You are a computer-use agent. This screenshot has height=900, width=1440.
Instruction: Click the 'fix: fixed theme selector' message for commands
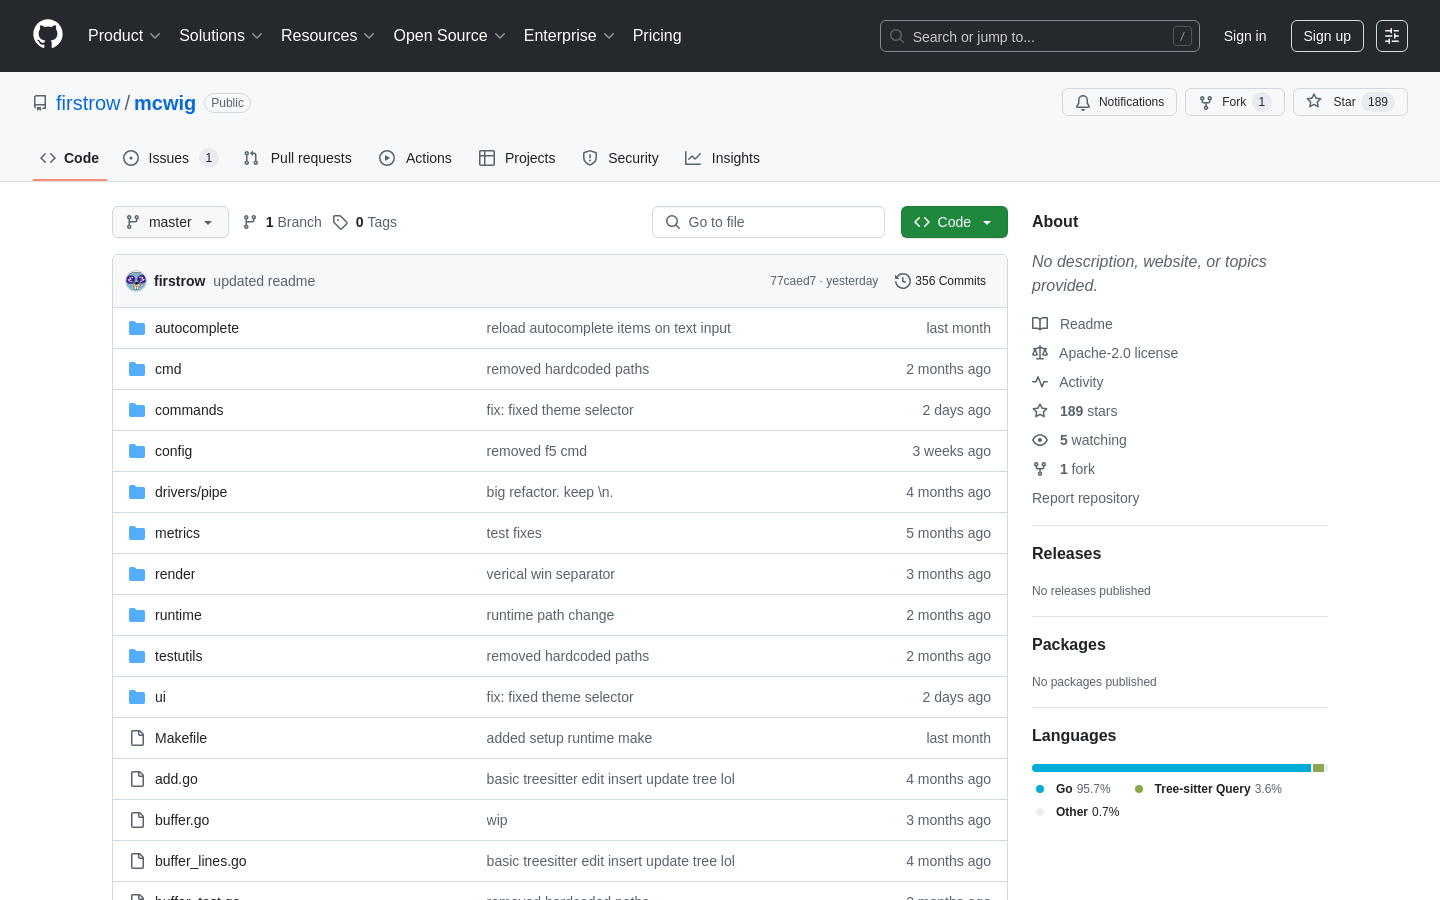click(x=560, y=410)
